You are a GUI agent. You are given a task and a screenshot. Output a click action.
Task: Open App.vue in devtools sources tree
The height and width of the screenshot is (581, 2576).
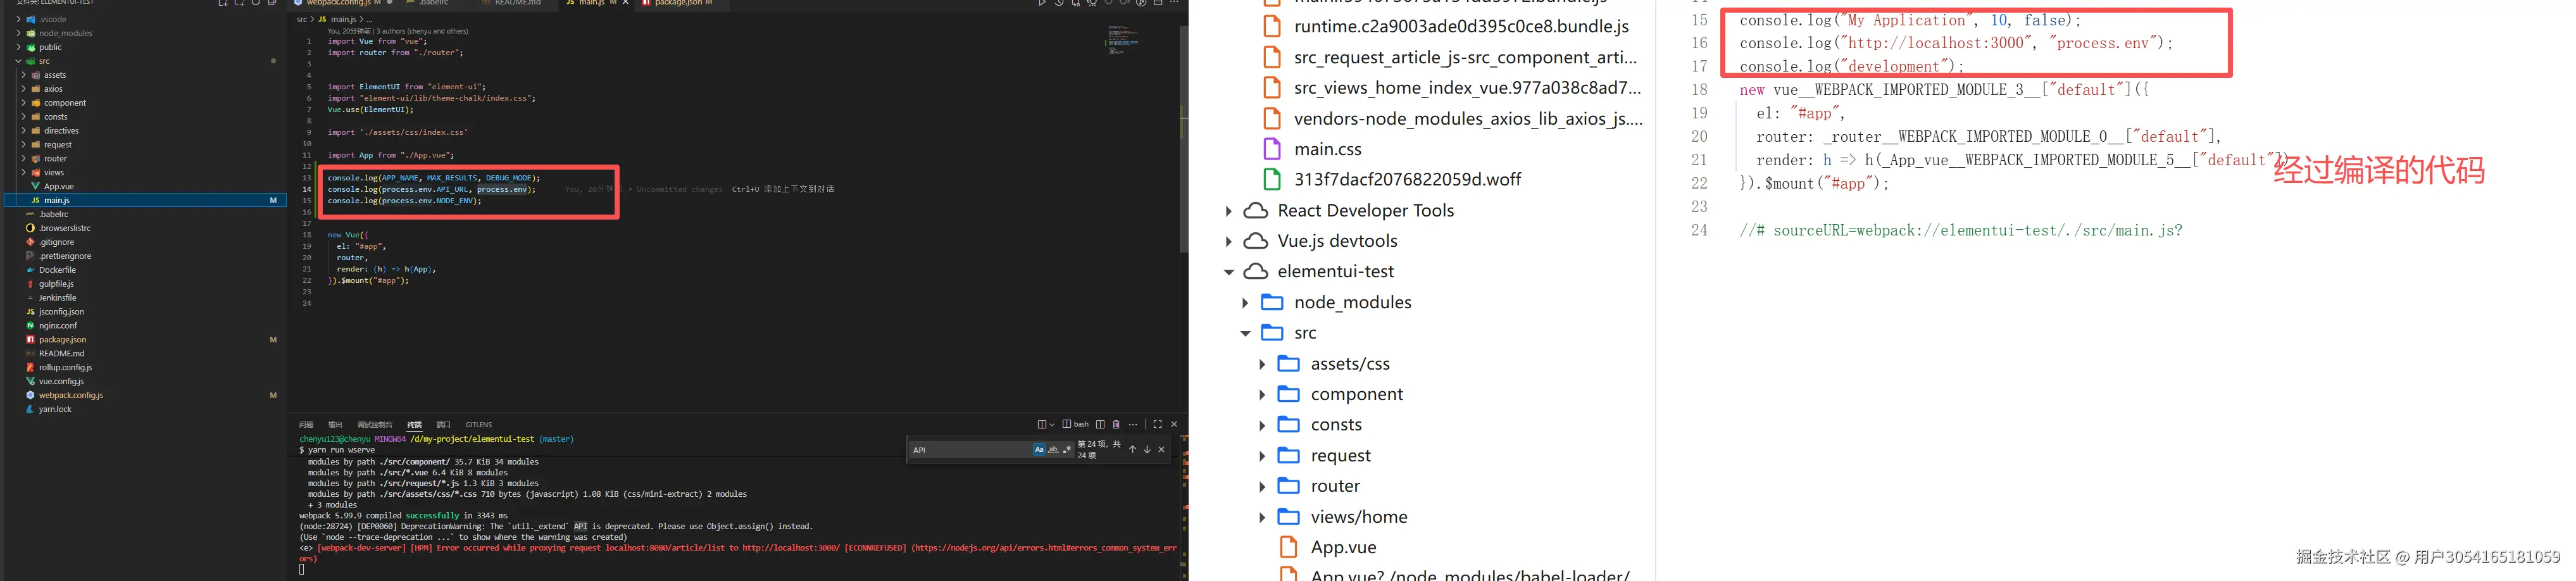pos(1343,548)
